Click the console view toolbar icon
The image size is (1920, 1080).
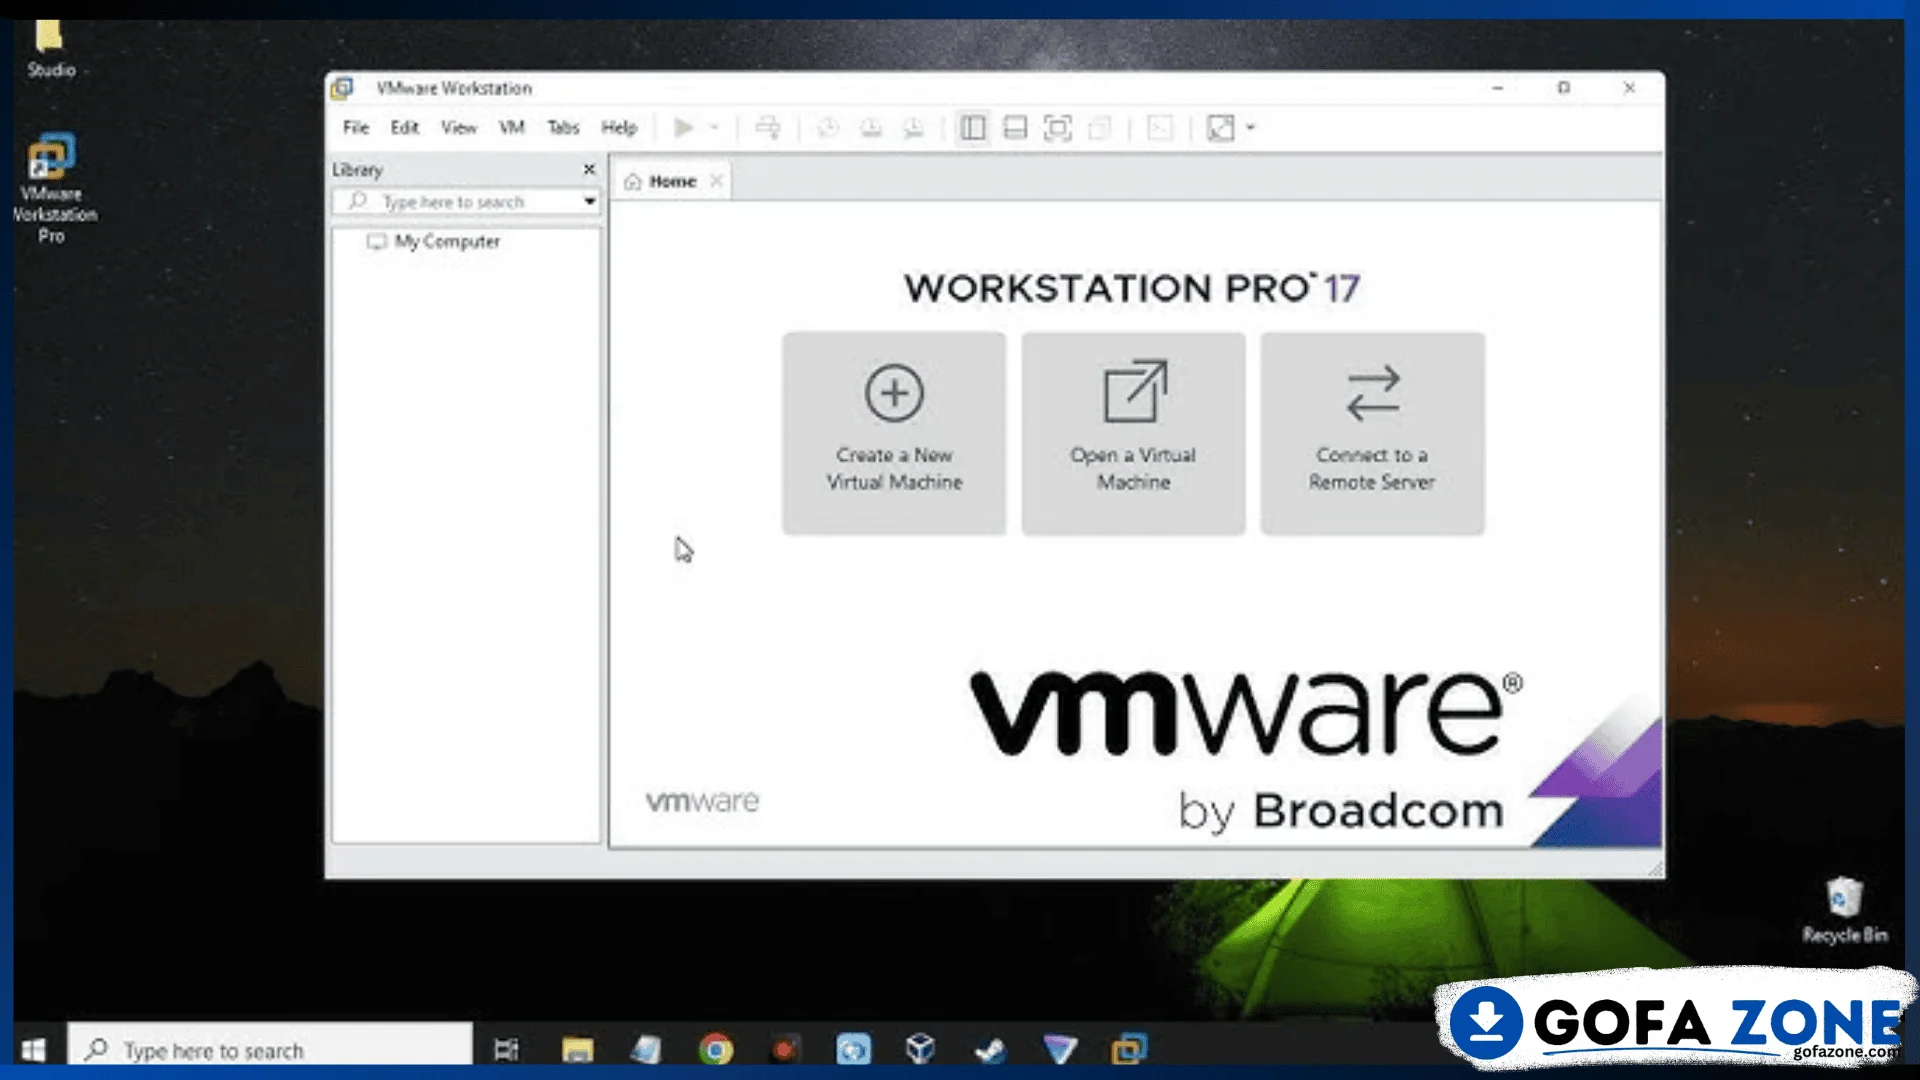[1160, 128]
